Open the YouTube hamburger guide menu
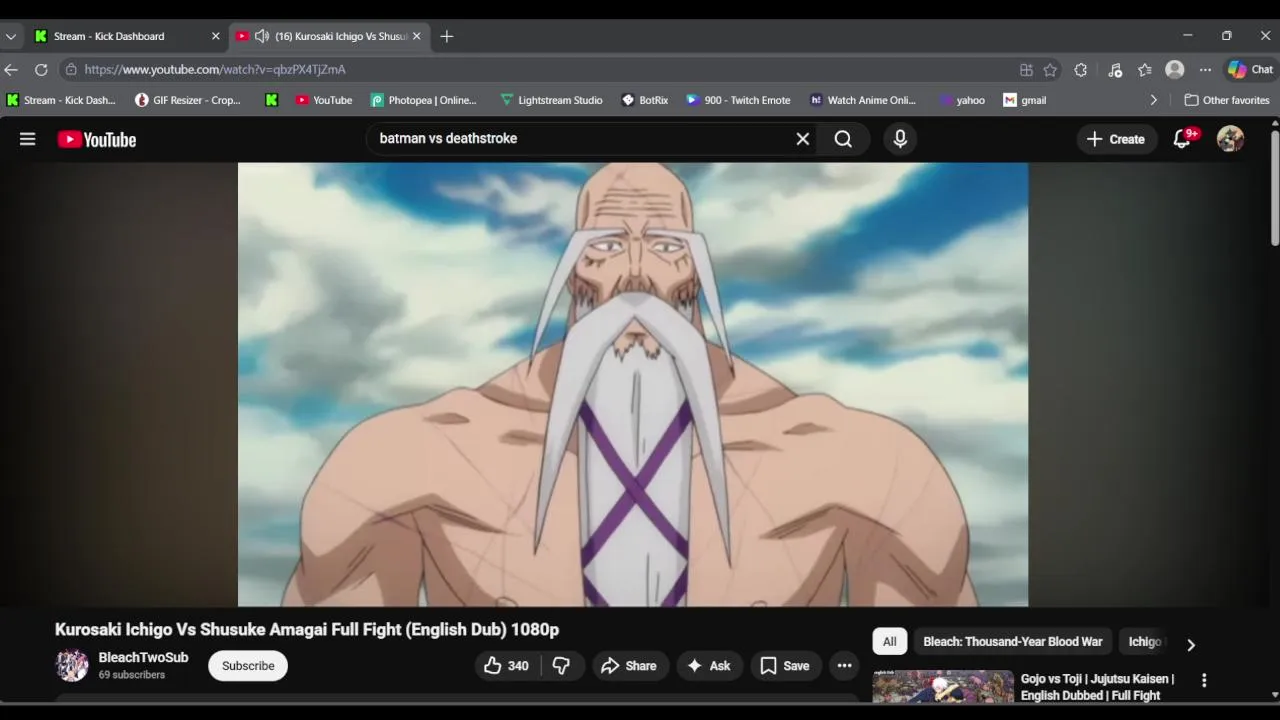The image size is (1280, 720). (27, 139)
